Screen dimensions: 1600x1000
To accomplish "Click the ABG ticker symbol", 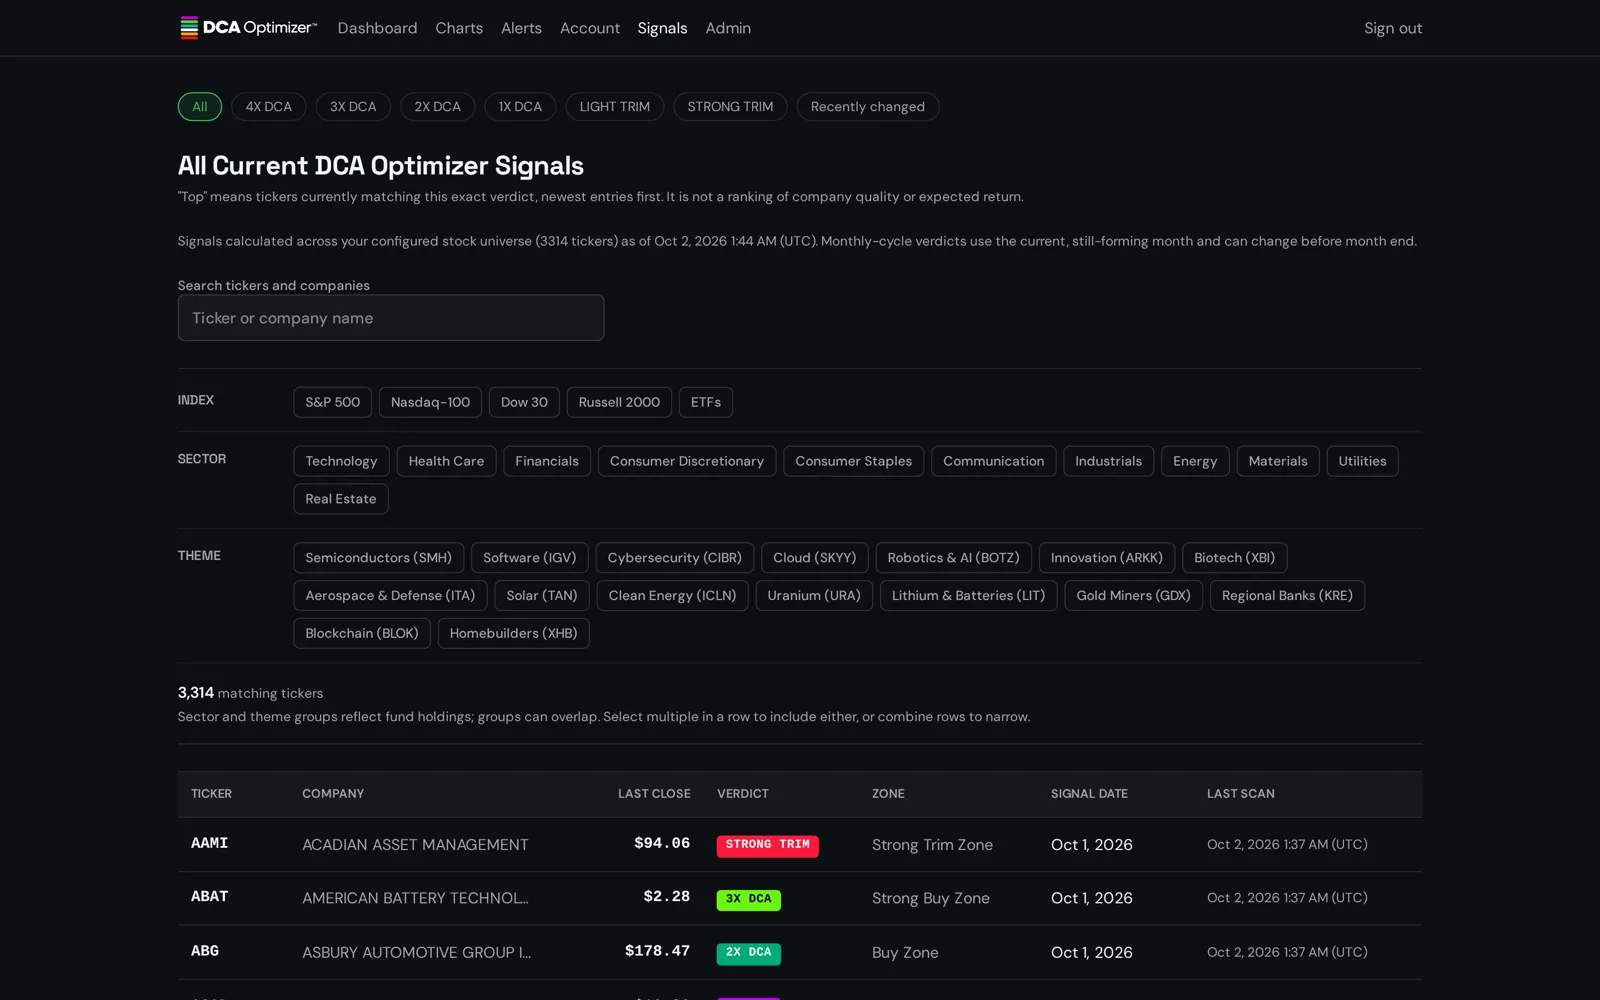I will [205, 951].
